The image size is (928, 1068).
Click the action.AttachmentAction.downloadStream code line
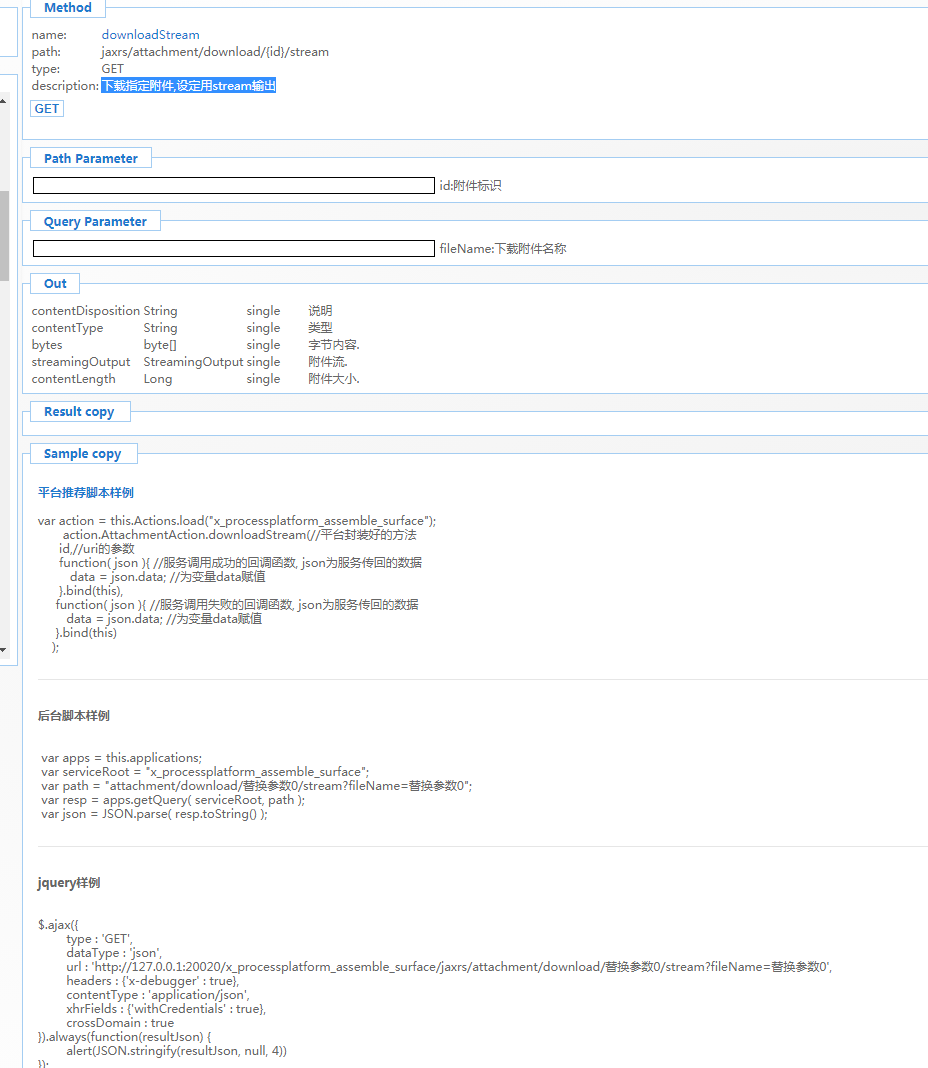pyautogui.click(x=240, y=535)
